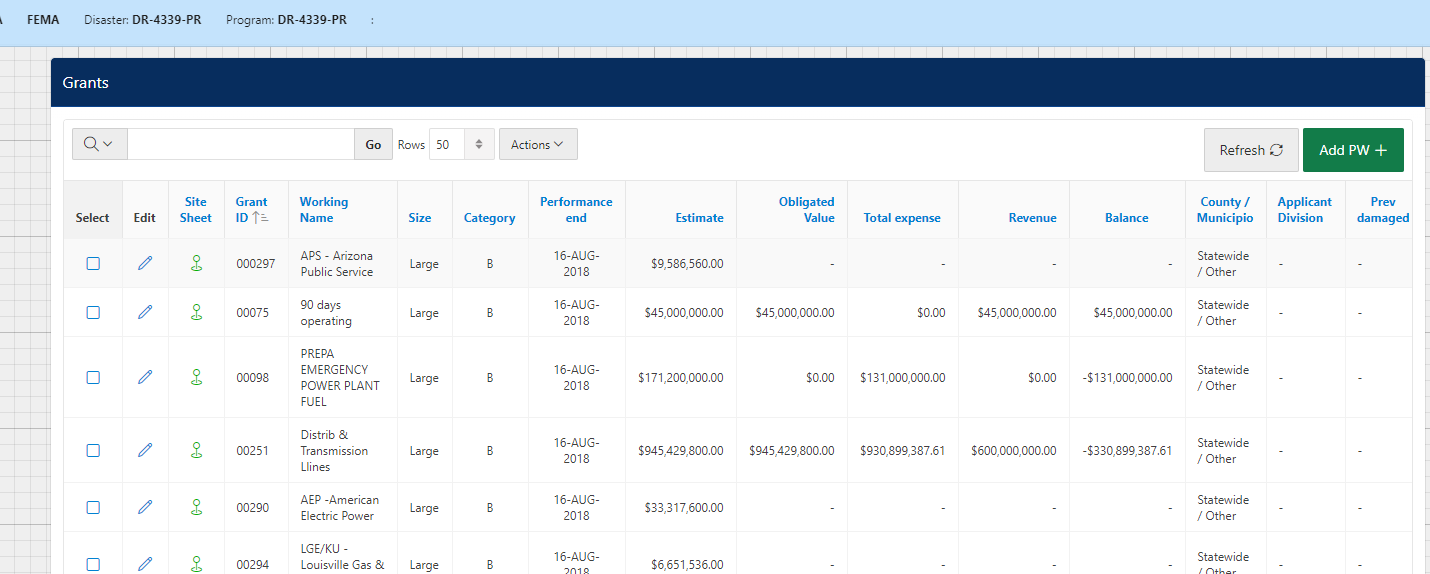Focus the report search field

tap(241, 144)
